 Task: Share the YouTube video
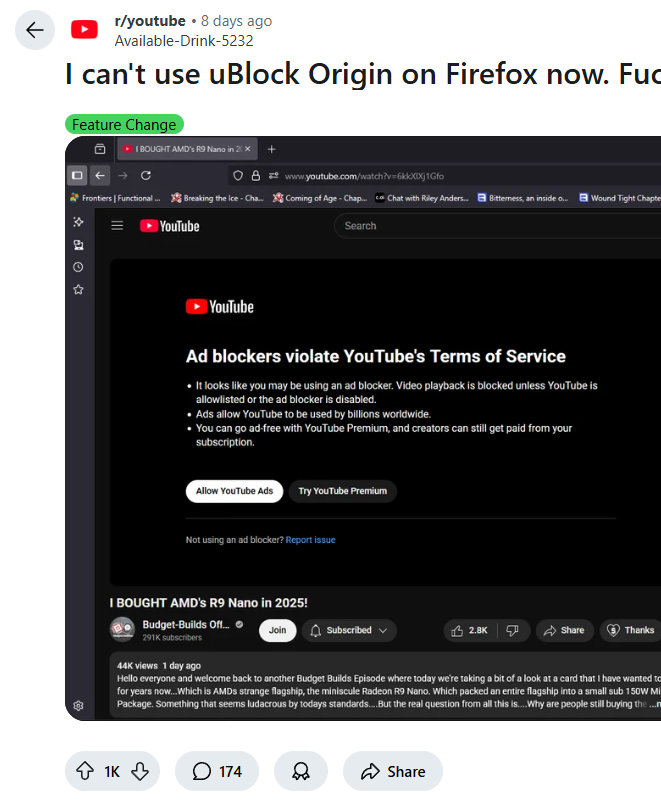tap(564, 630)
